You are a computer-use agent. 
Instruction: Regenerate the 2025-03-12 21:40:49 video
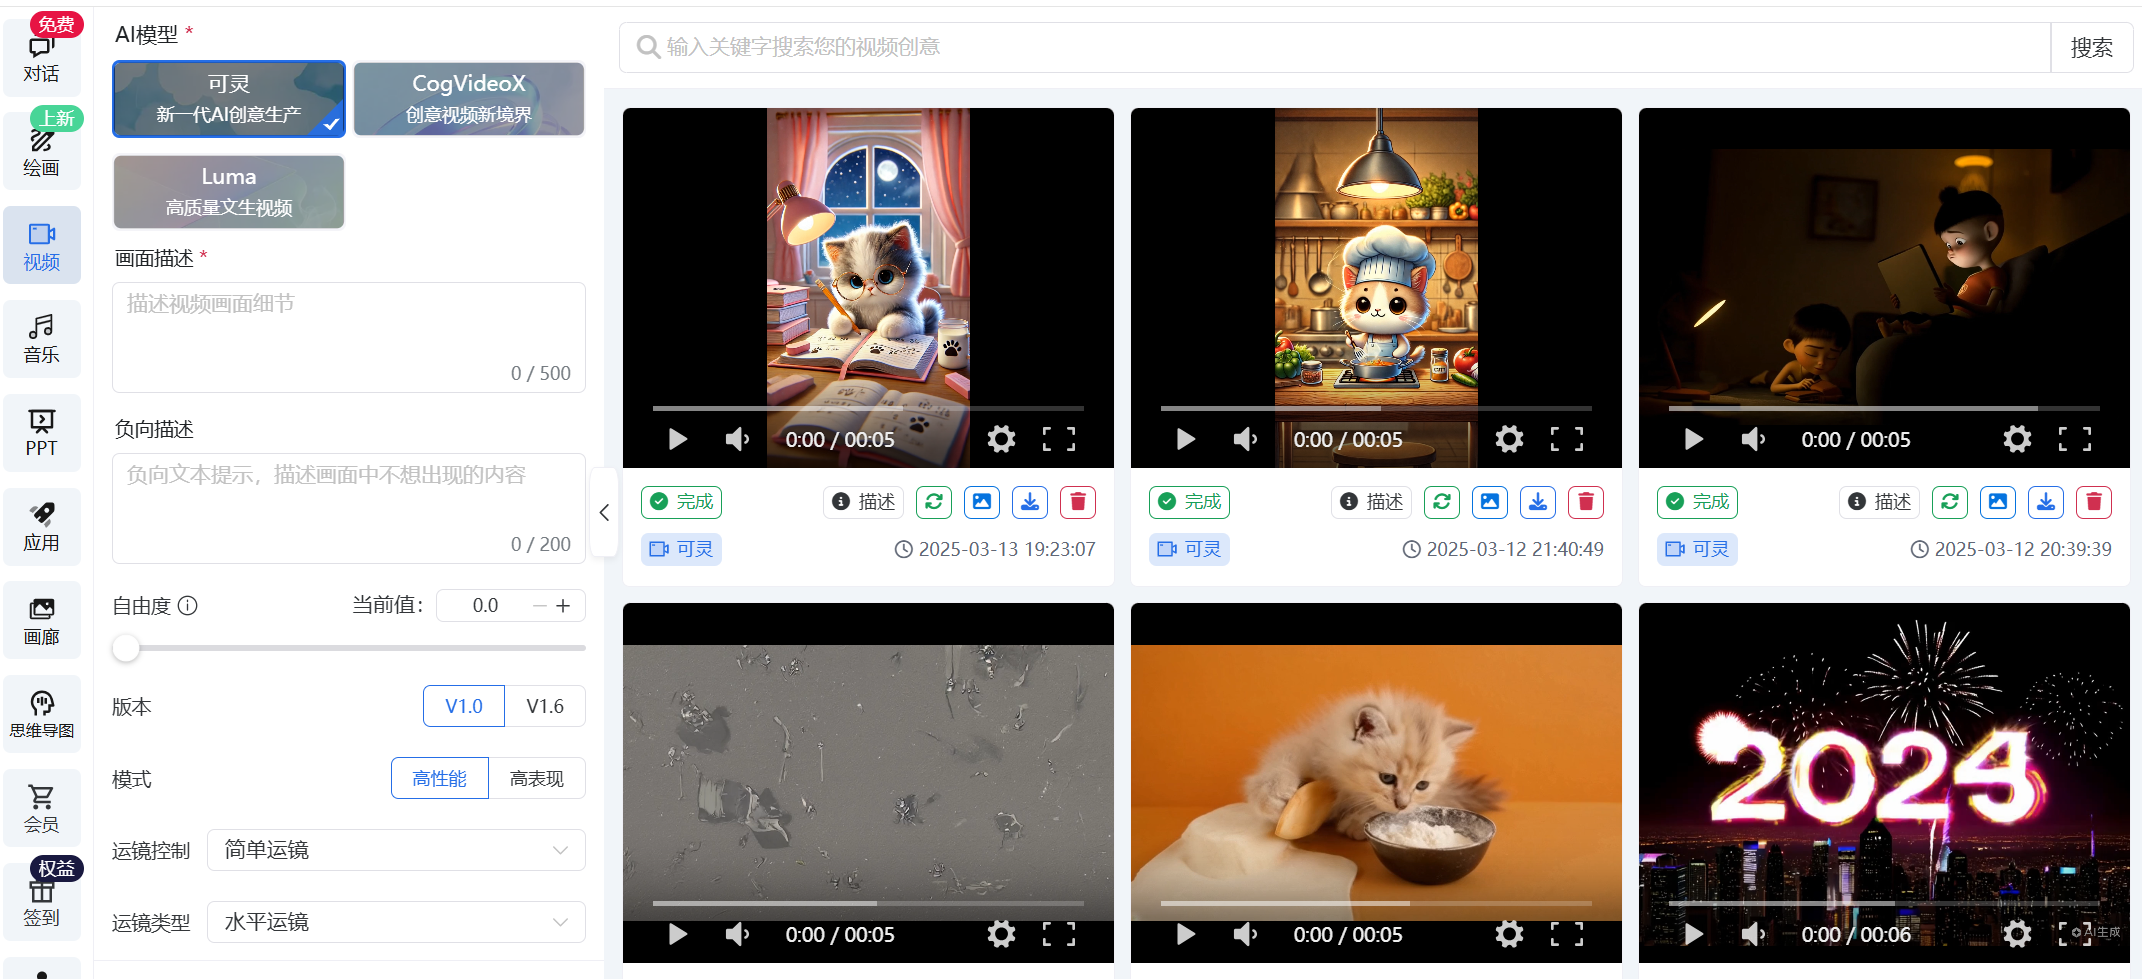click(x=1442, y=502)
